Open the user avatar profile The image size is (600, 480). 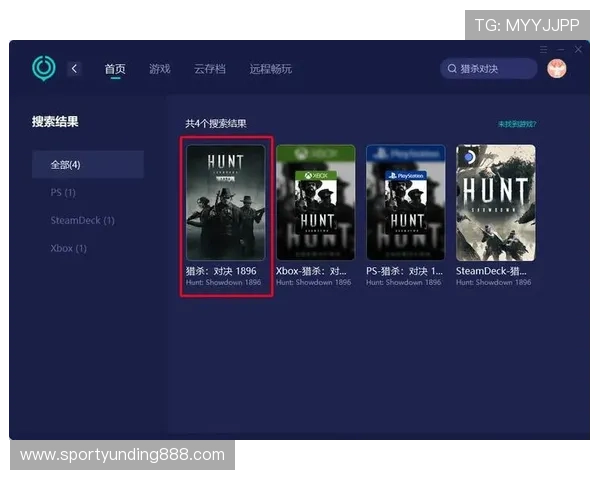(x=557, y=68)
